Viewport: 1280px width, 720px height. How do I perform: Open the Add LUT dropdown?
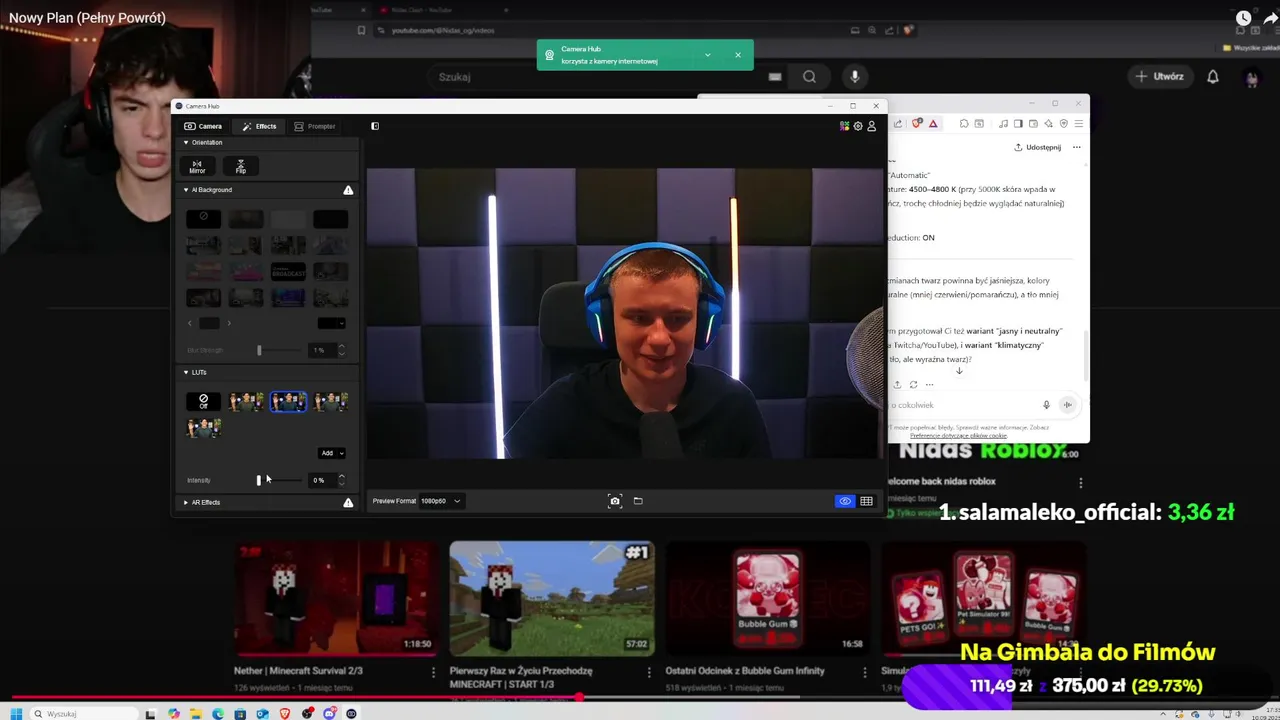pos(331,453)
